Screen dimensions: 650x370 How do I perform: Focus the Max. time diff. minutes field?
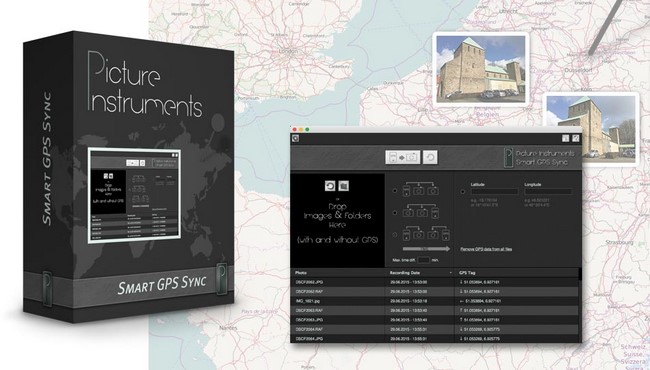(423, 260)
